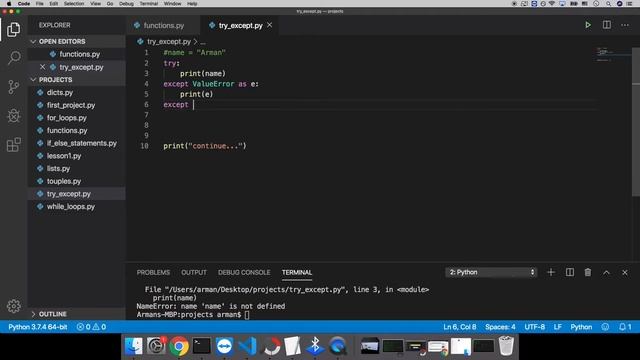Open the Source Control view
The image size is (640, 360).
[x=13, y=87]
